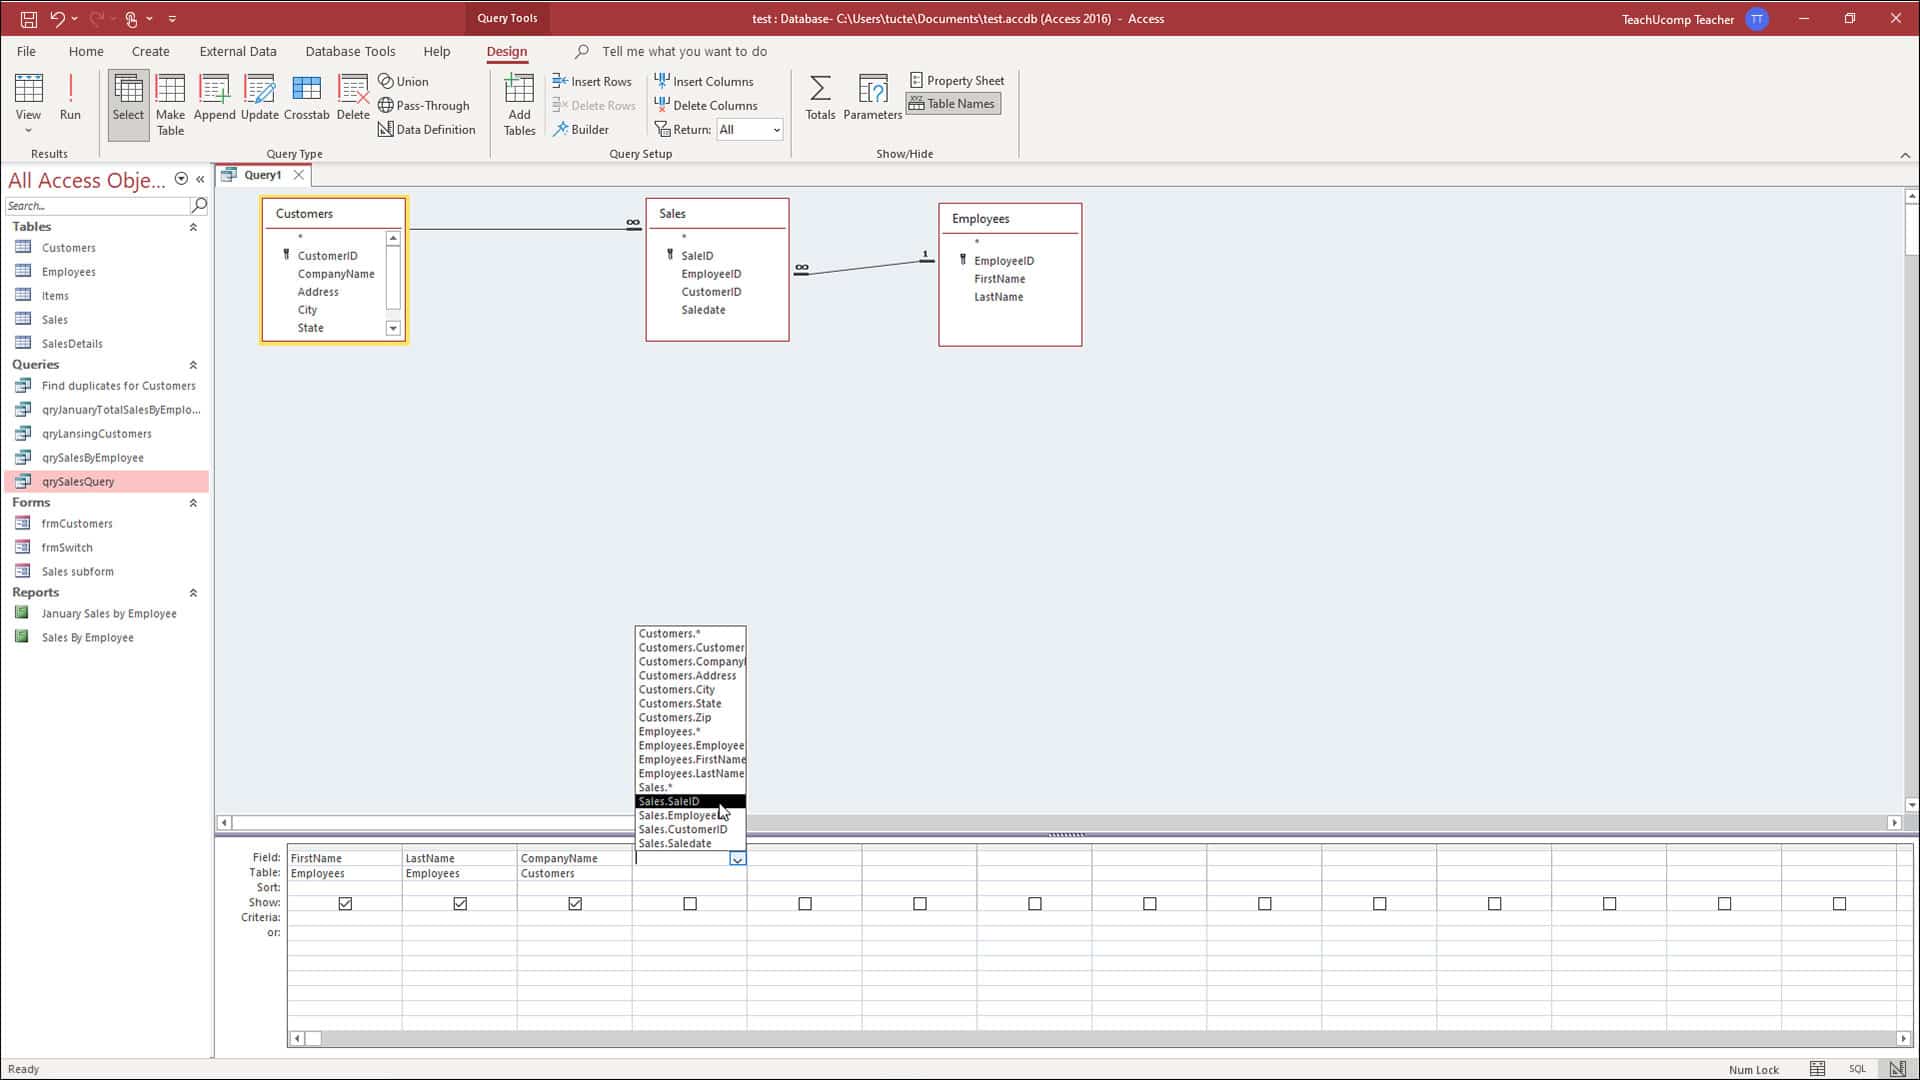Screen dimensions: 1920x1080
Task: Switch to the Home ribbon tab
Action: coord(86,51)
